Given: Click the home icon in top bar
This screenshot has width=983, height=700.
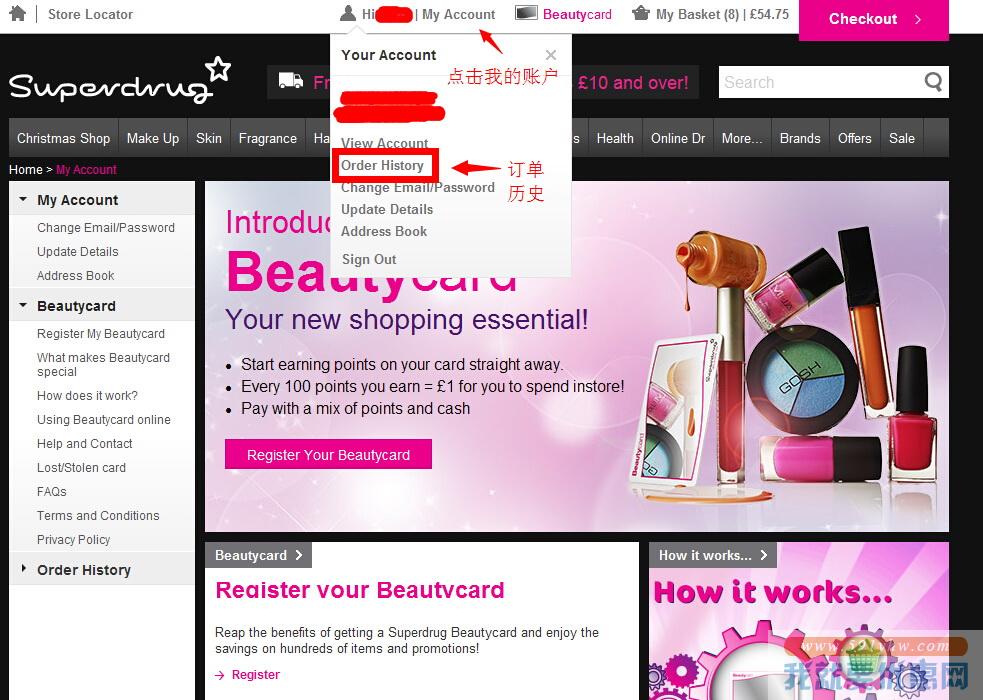Looking at the screenshot, I should 18,13.
